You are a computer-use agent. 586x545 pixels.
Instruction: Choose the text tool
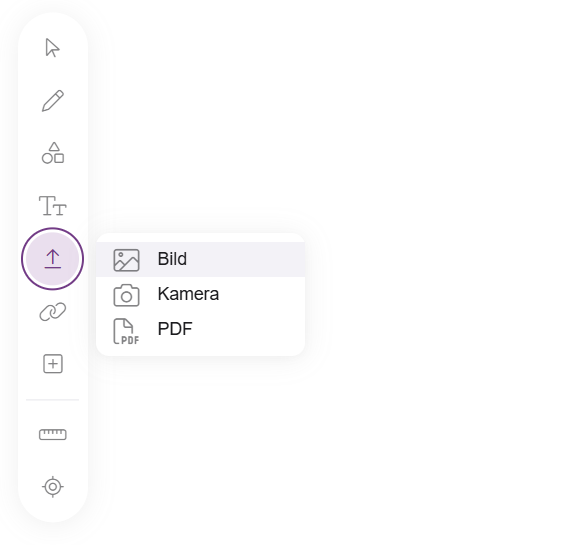point(53,206)
